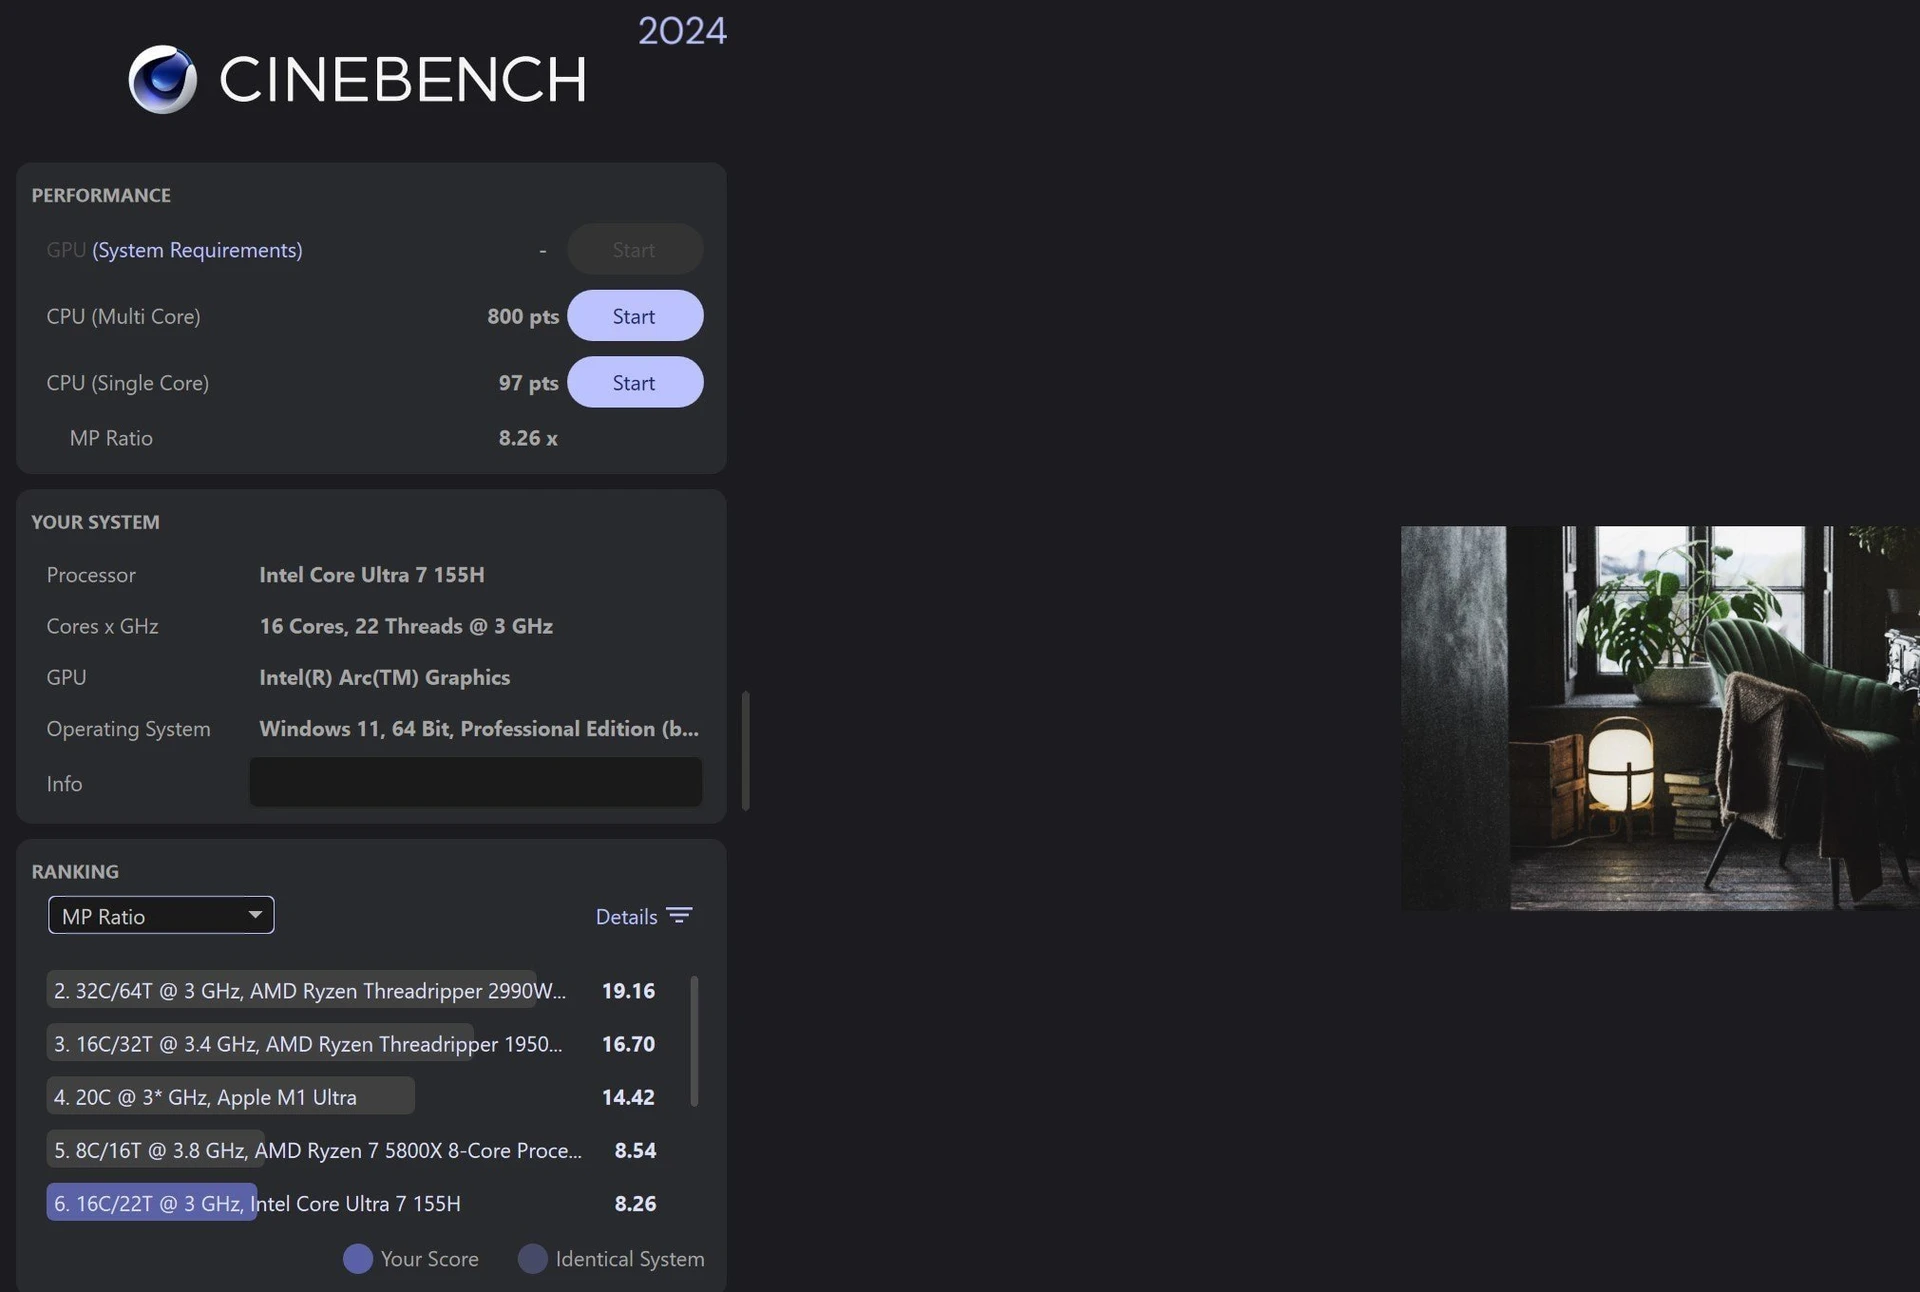Click the Your Score legend circle

point(358,1259)
